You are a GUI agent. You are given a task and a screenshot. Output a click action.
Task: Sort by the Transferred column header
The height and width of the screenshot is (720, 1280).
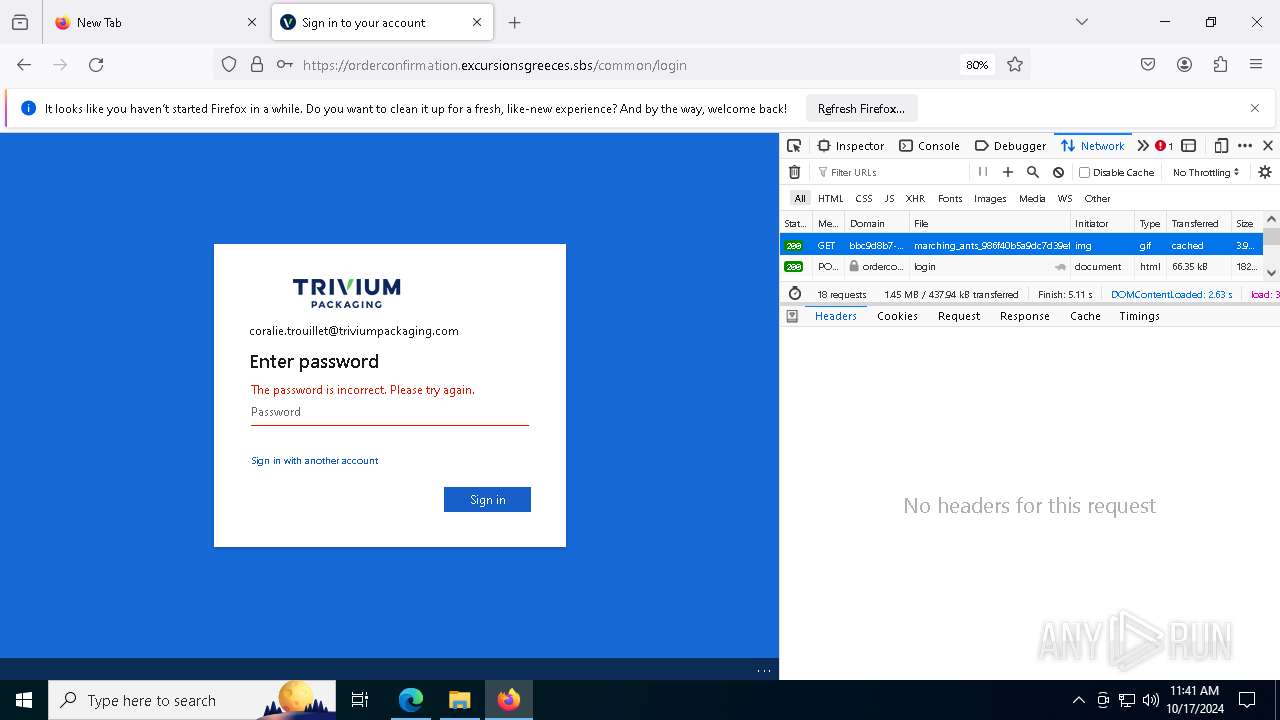(1198, 223)
